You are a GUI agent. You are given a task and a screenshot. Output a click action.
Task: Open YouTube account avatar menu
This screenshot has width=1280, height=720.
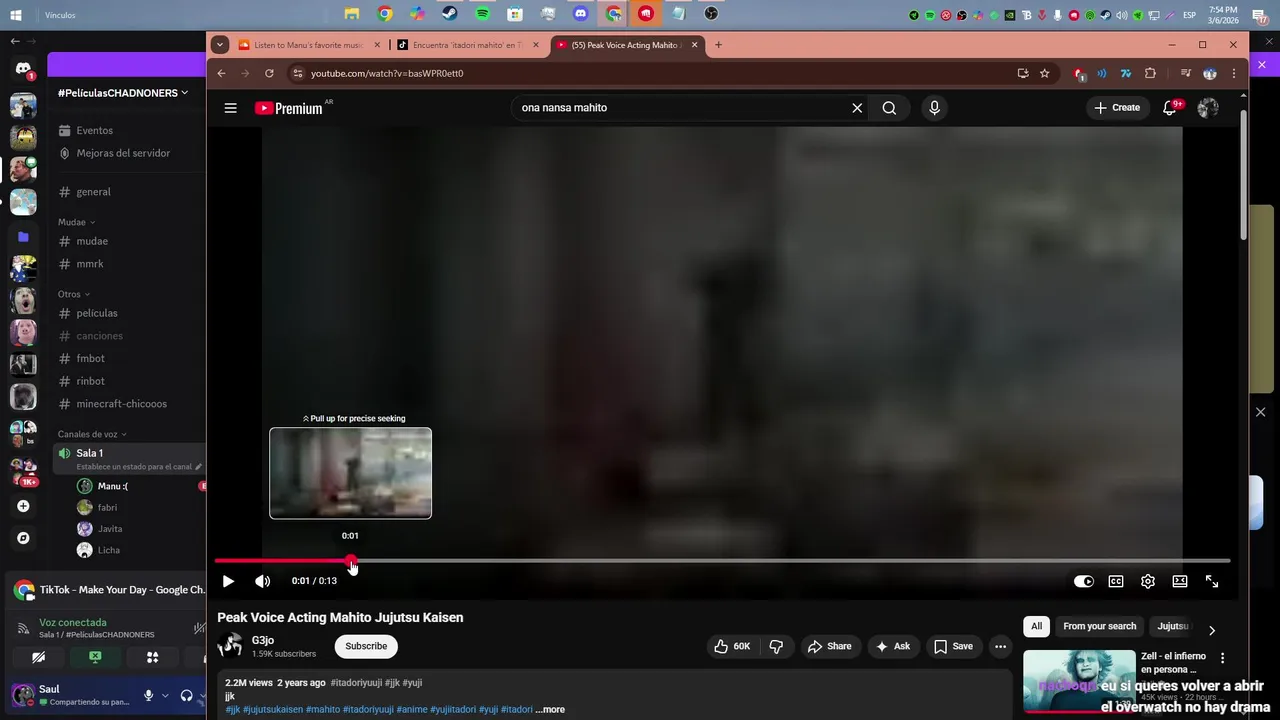coord(1208,108)
